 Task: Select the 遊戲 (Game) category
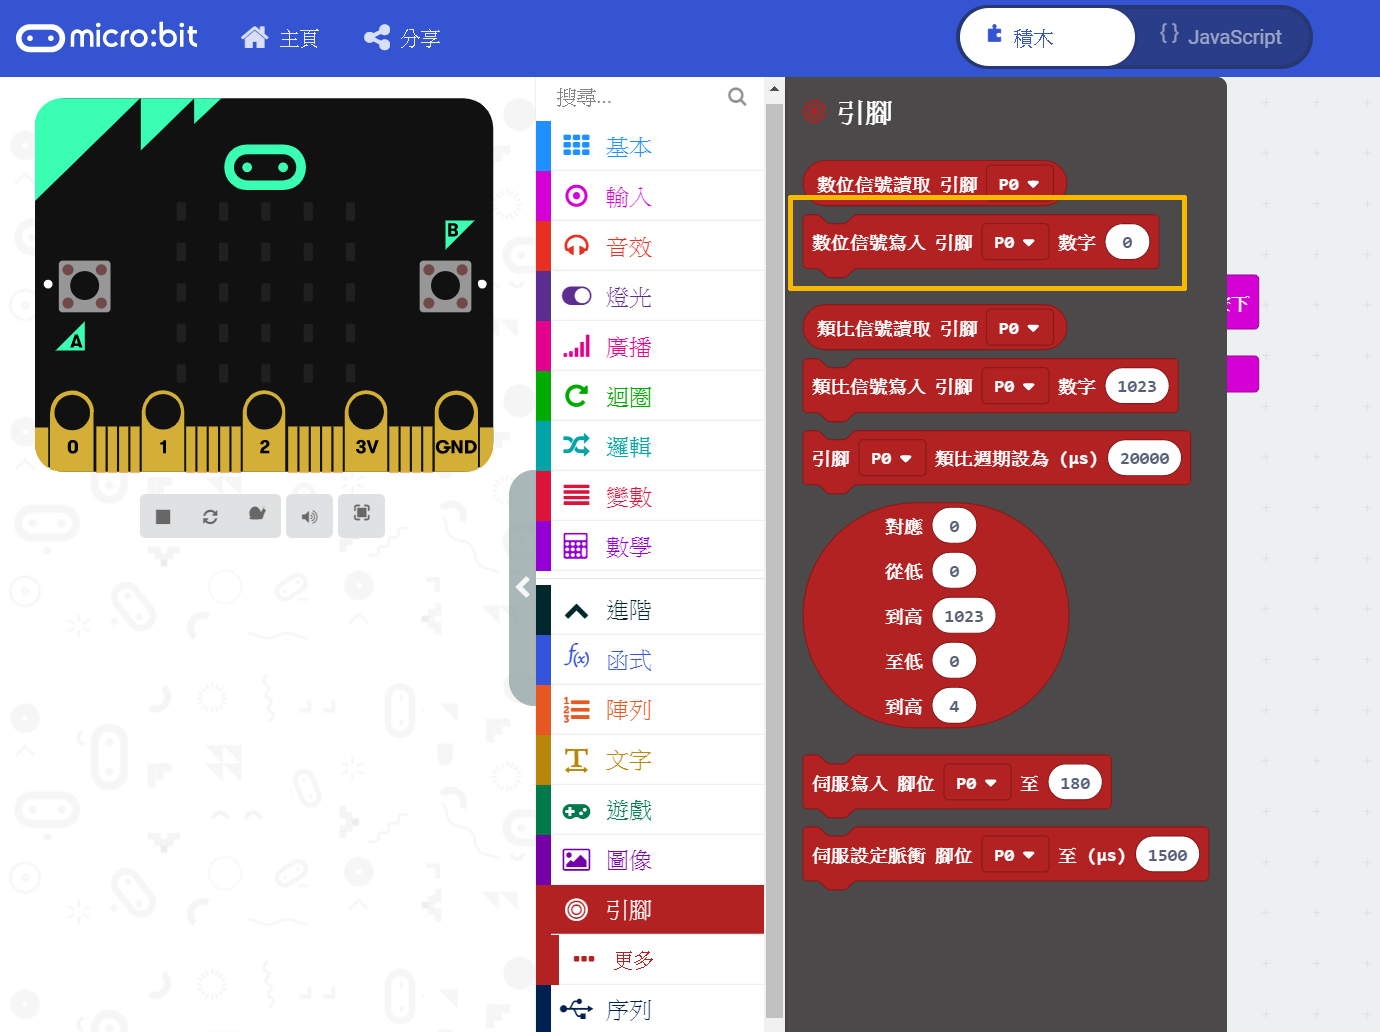(628, 809)
